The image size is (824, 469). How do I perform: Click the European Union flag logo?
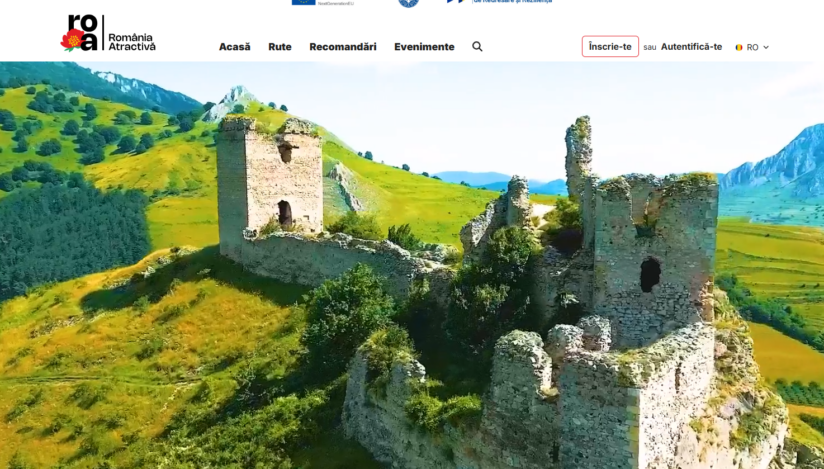click(x=304, y=2)
